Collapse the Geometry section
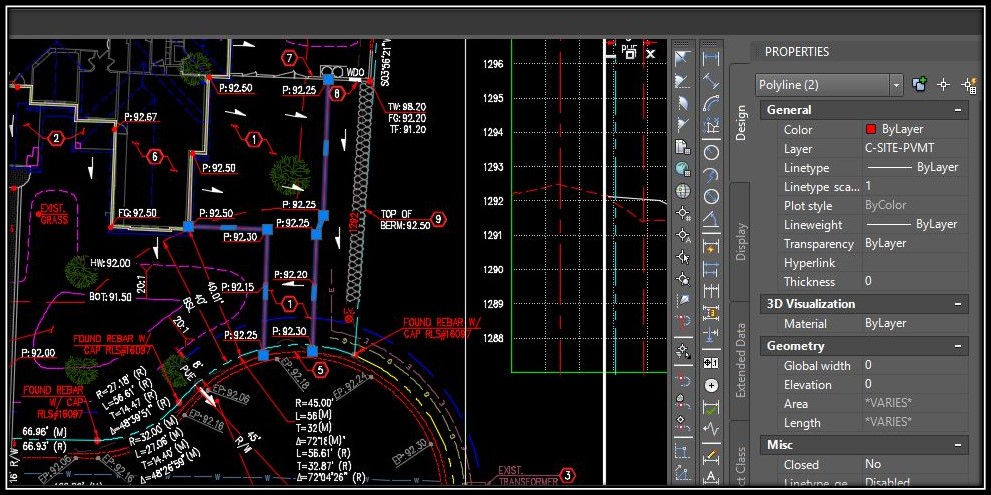991x495 pixels. point(959,346)
